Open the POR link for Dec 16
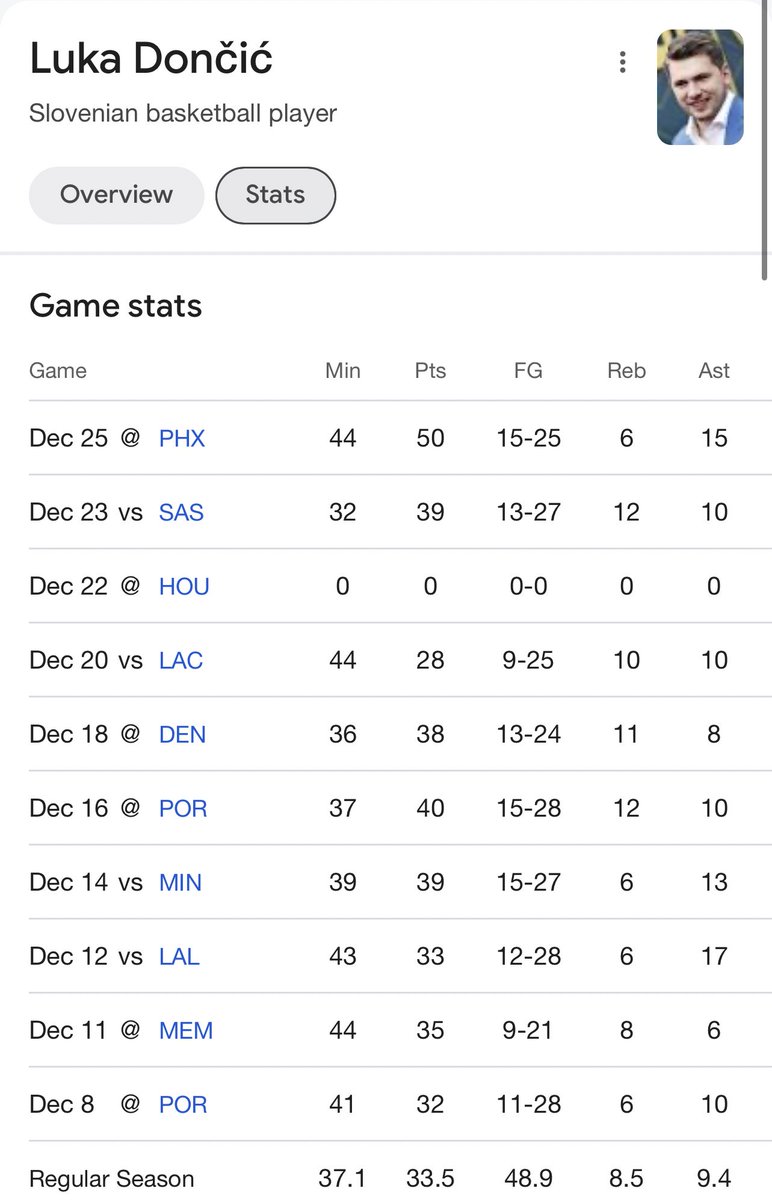Viewport: 772px width, 1200px height. 183,808
